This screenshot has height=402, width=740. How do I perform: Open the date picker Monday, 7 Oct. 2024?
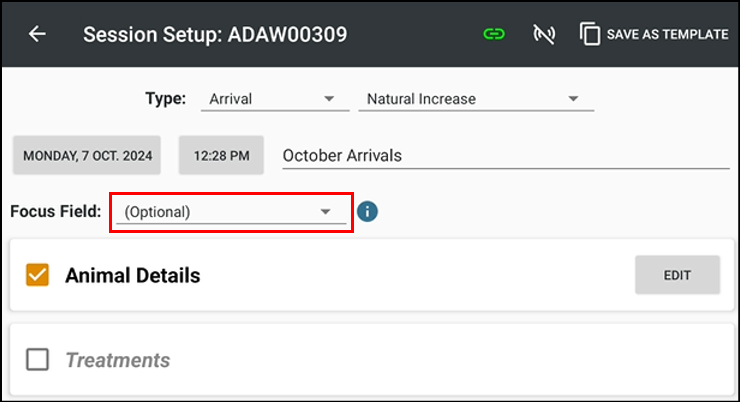coord(89,156)
